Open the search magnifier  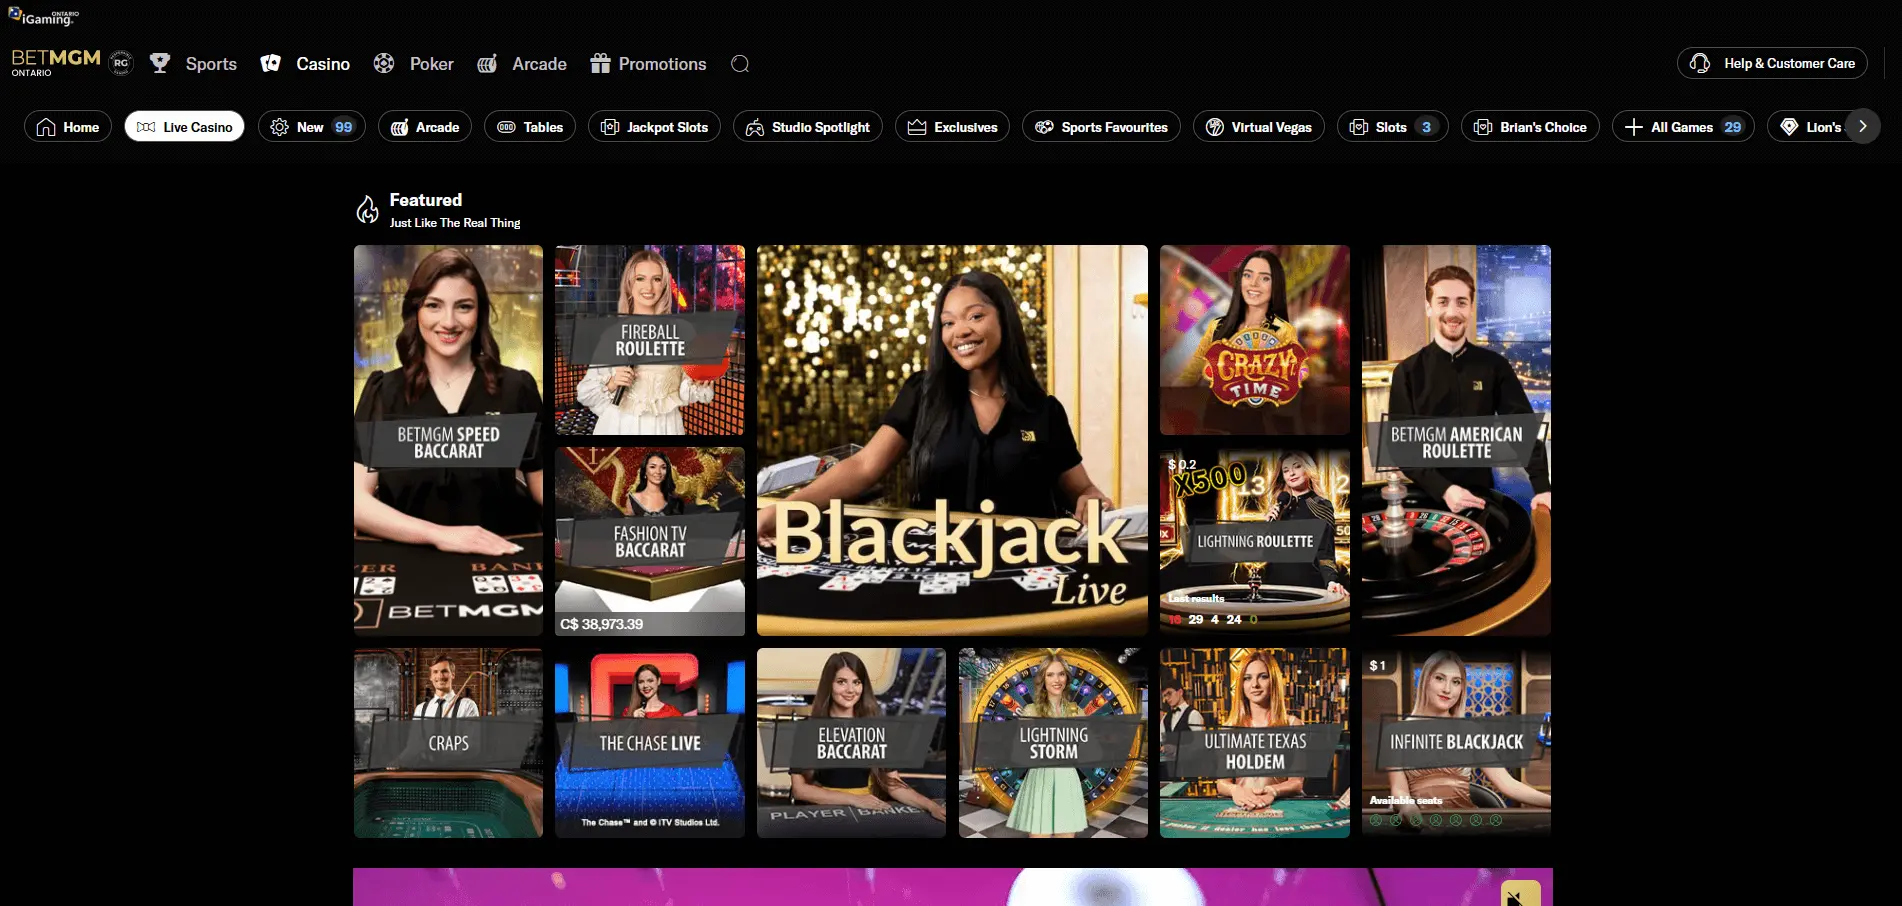[740, 63]
